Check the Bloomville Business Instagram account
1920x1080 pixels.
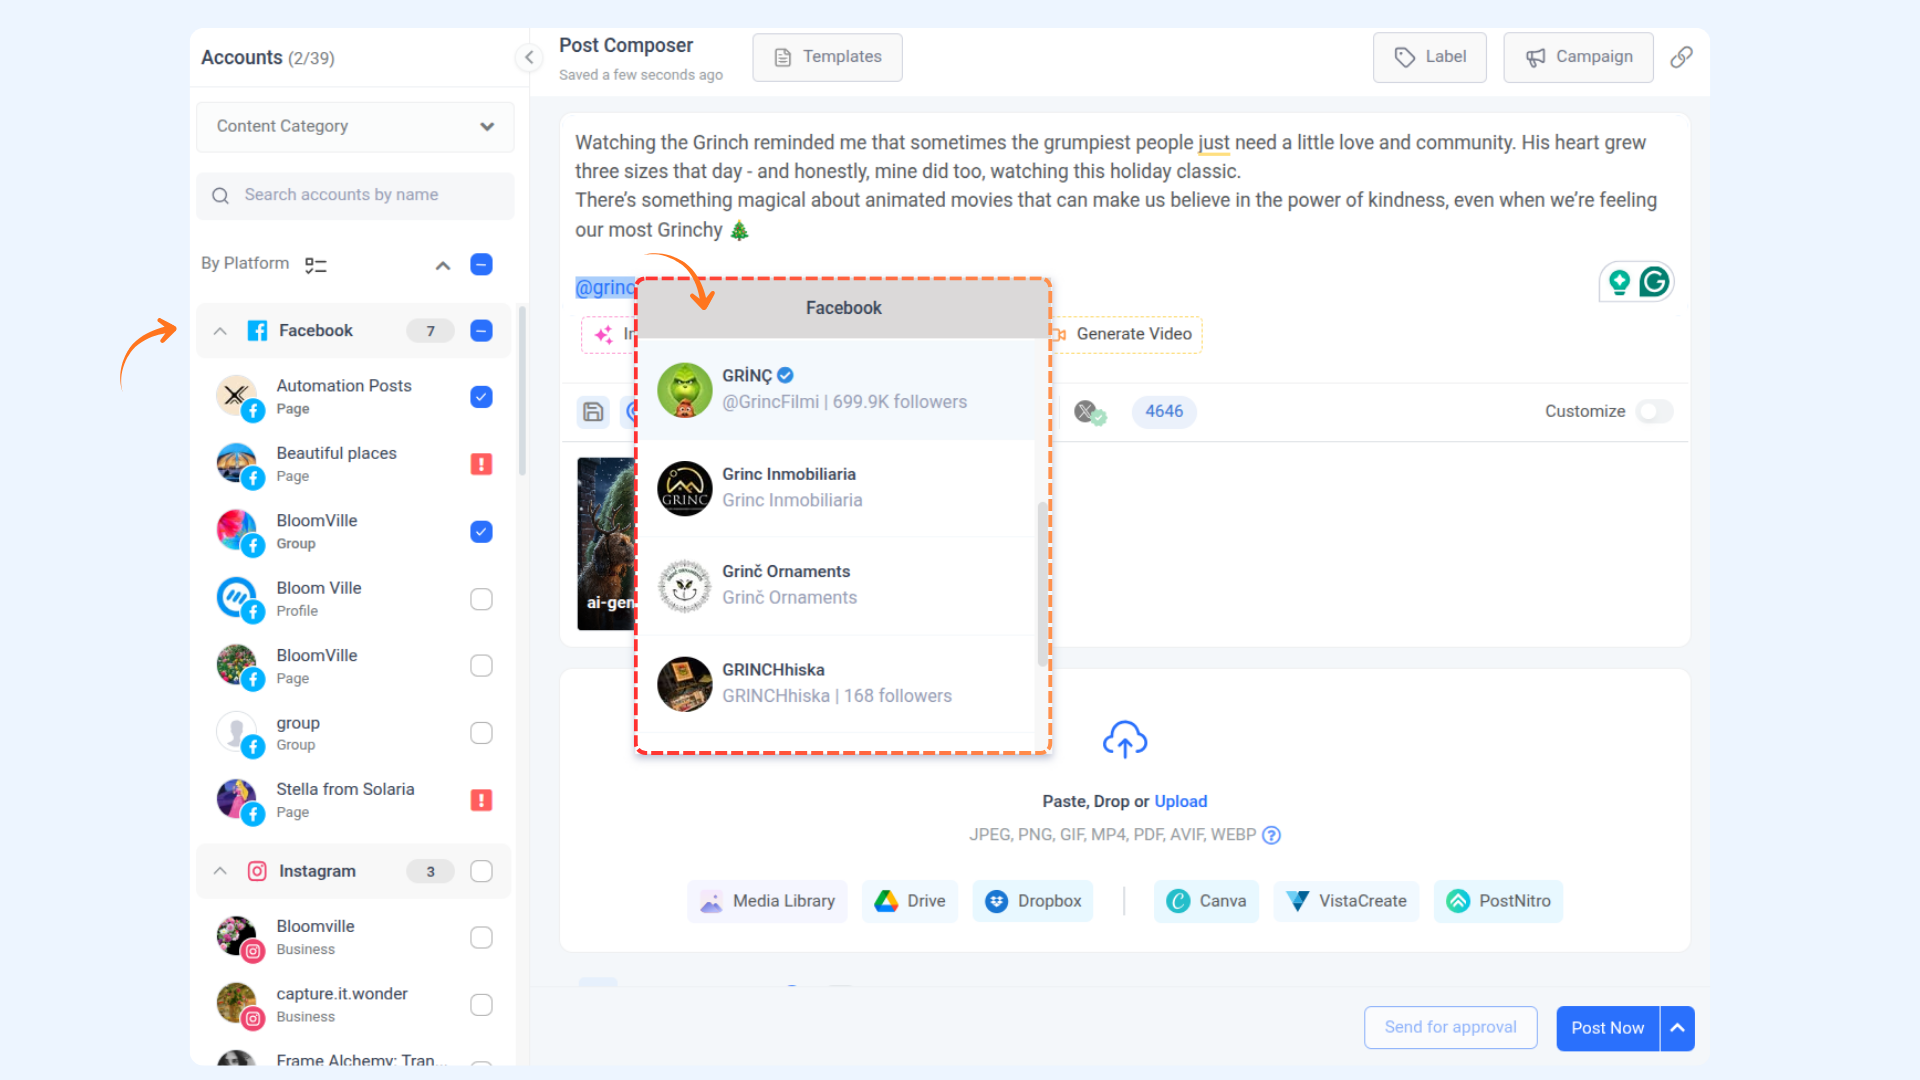pyautogui.click(x=481, y=938)
